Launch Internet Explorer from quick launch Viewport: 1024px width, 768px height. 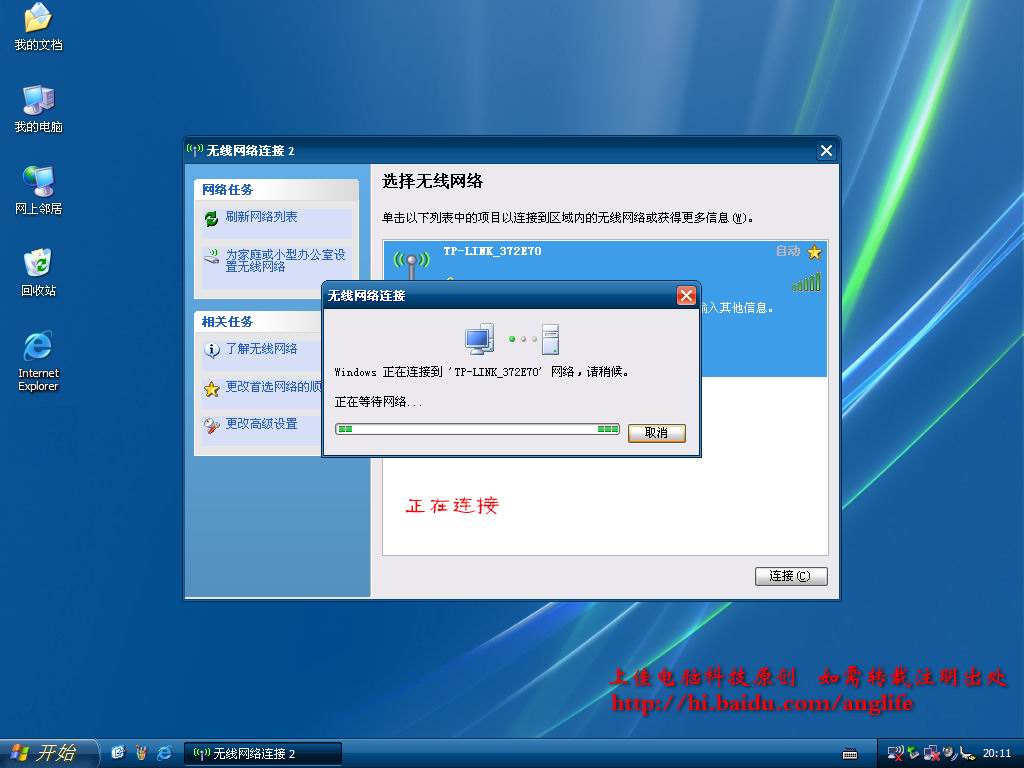165,752
